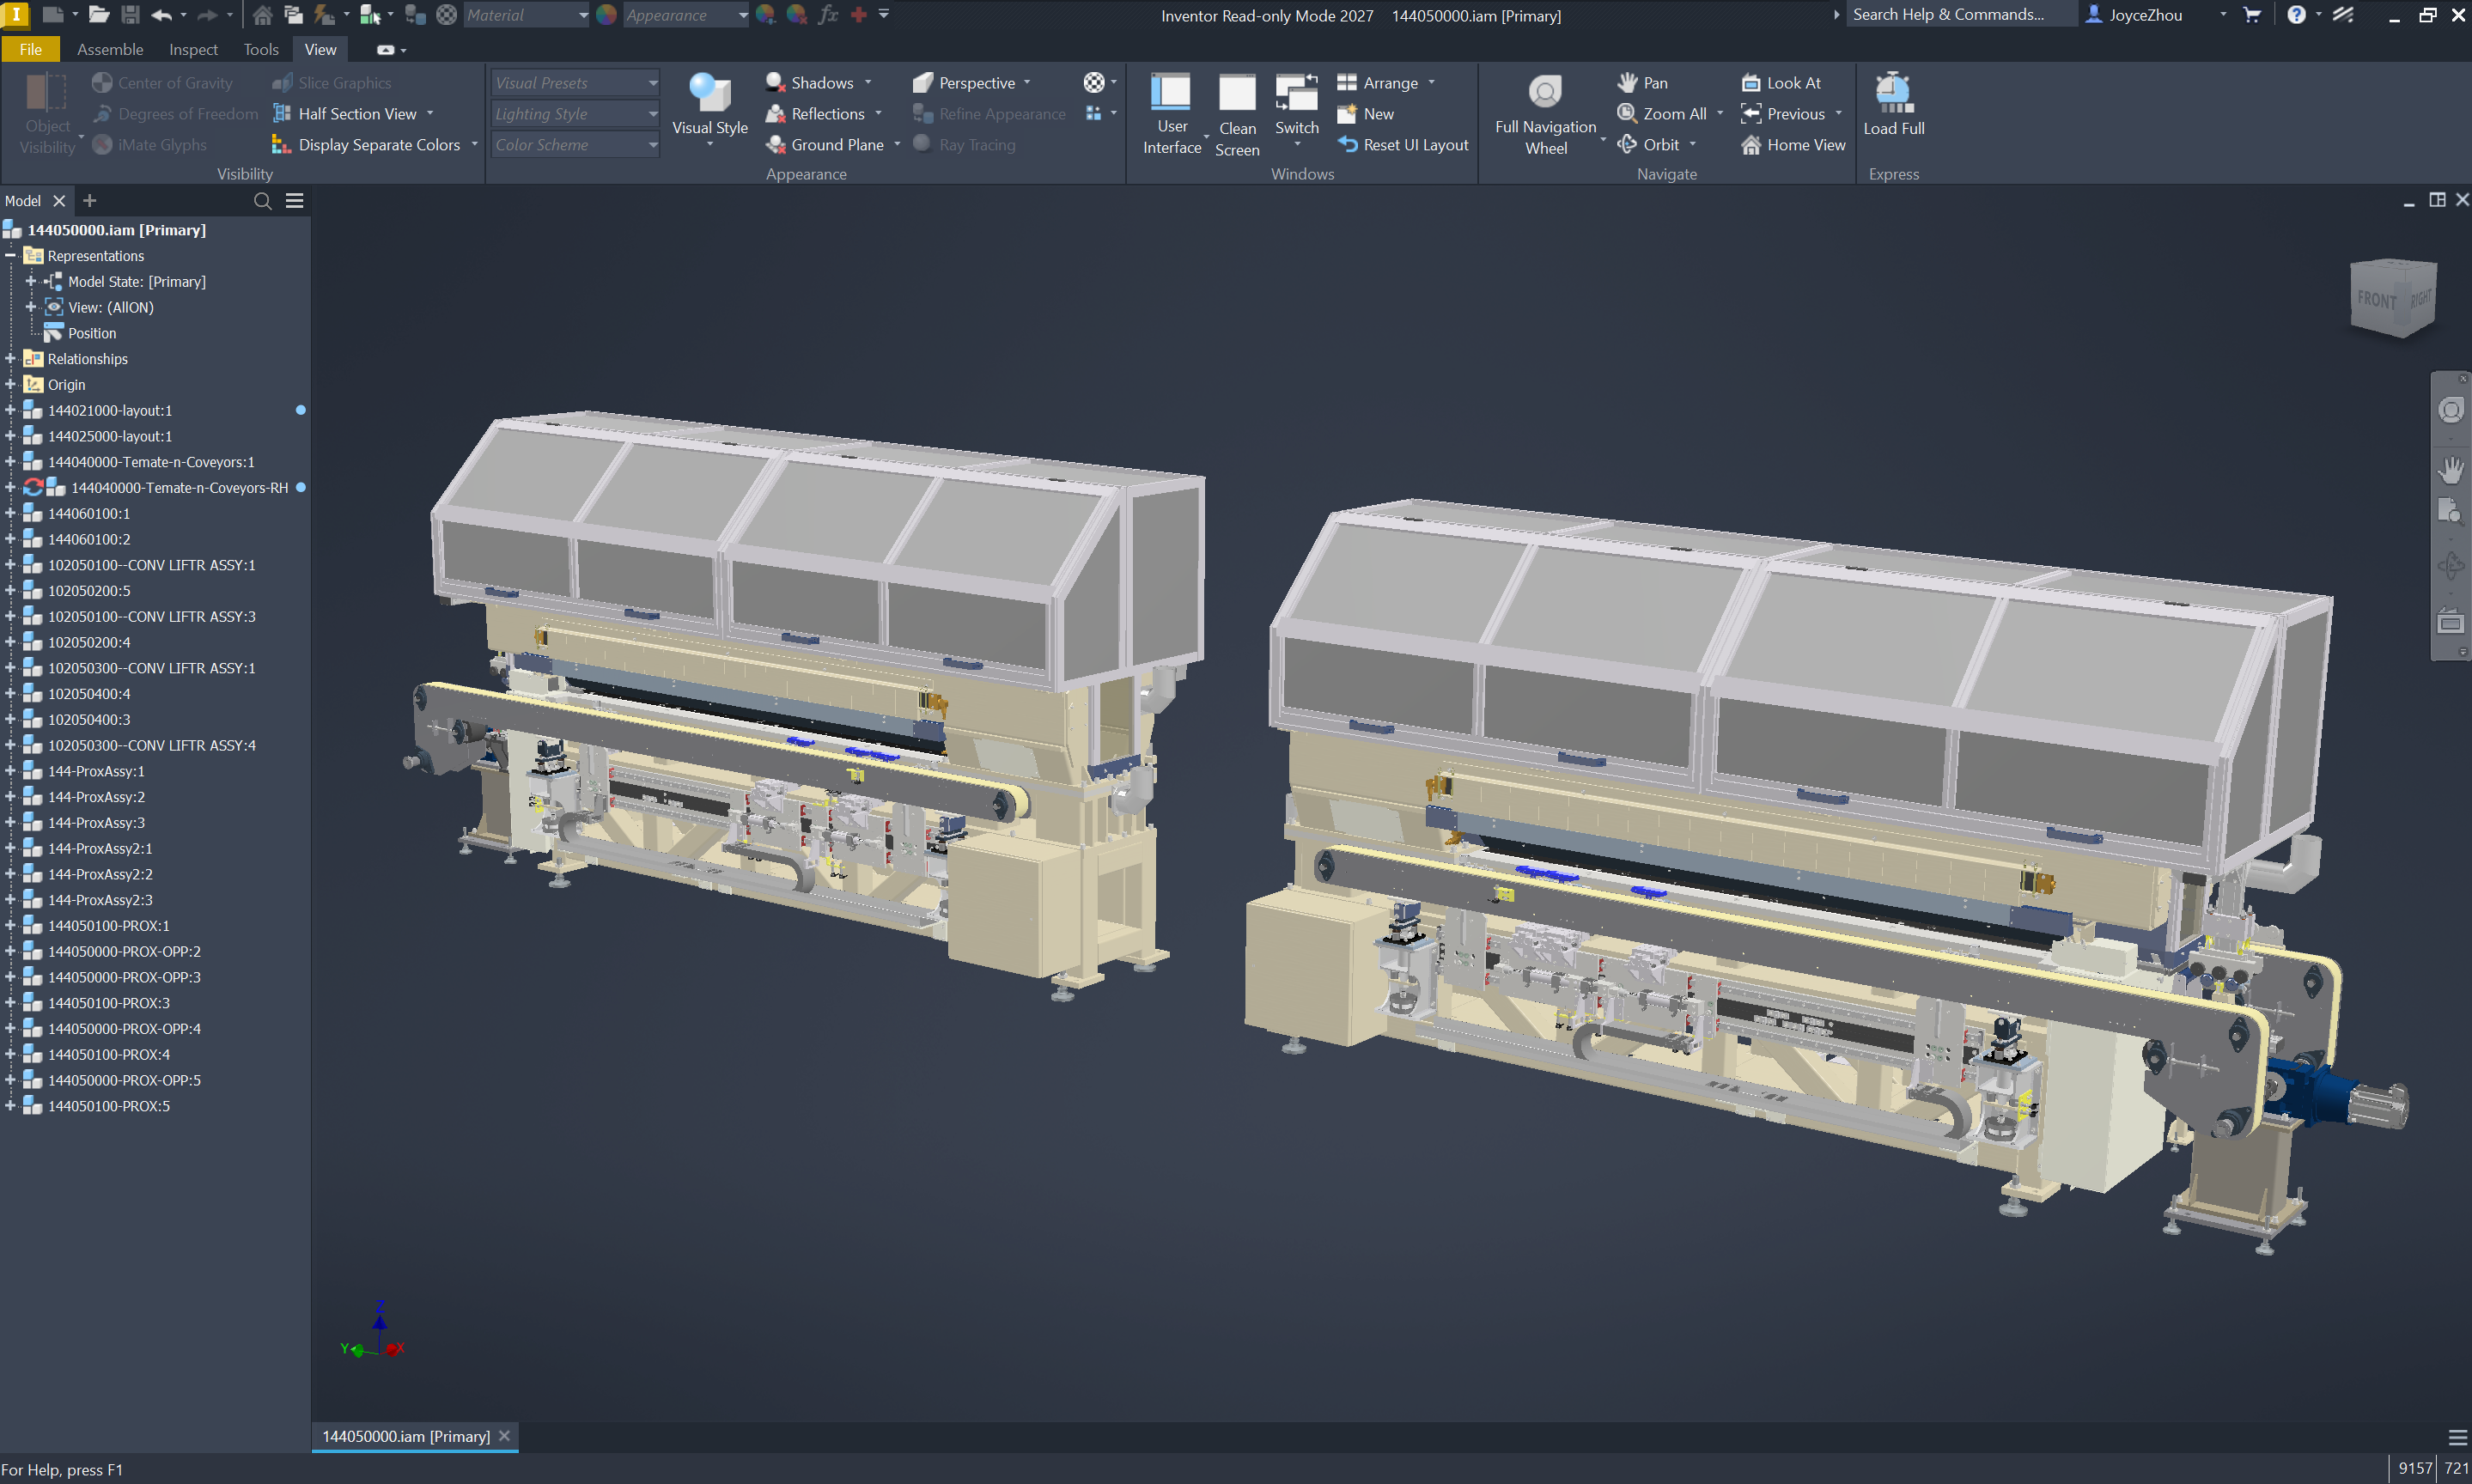Viewport: 2472px width, 1484px height.
Task: Collapse the Representations folder
Action: [10, 256]
